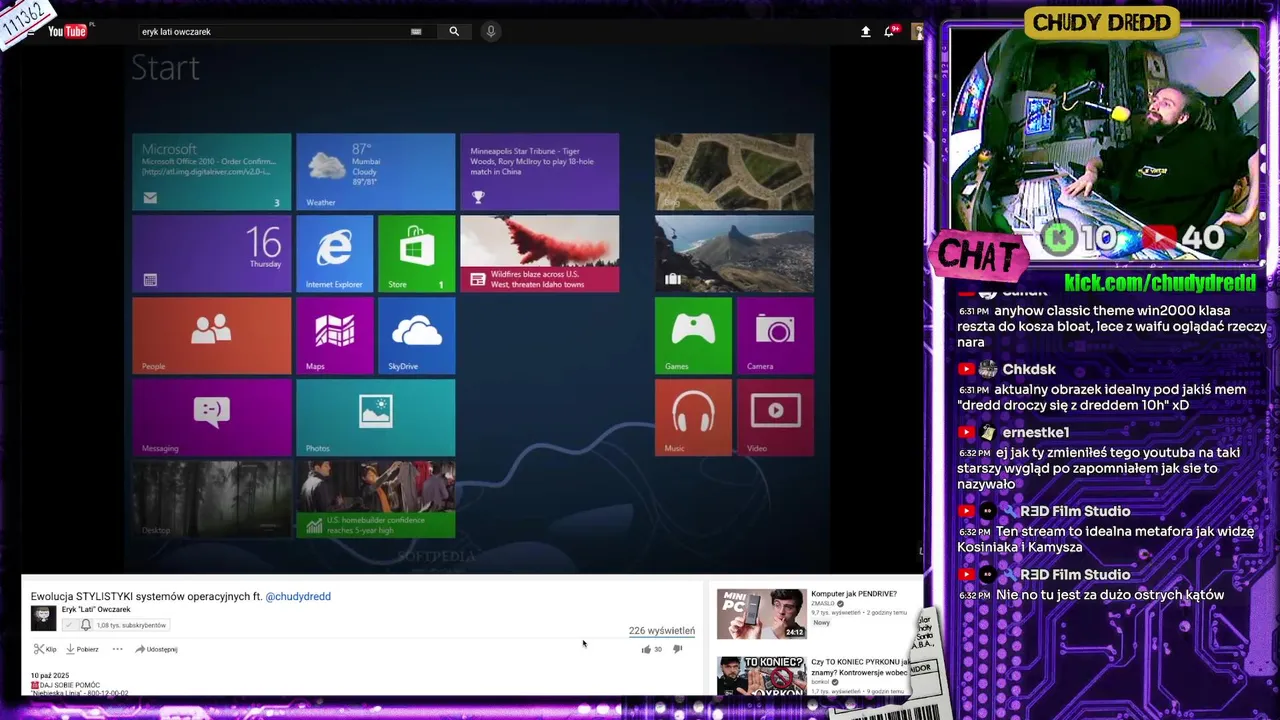Click the Udostępnij share button

156,649
